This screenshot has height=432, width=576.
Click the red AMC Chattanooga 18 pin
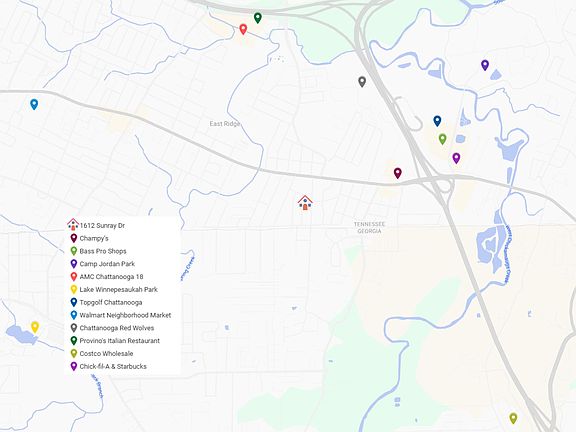pos(243,29)
